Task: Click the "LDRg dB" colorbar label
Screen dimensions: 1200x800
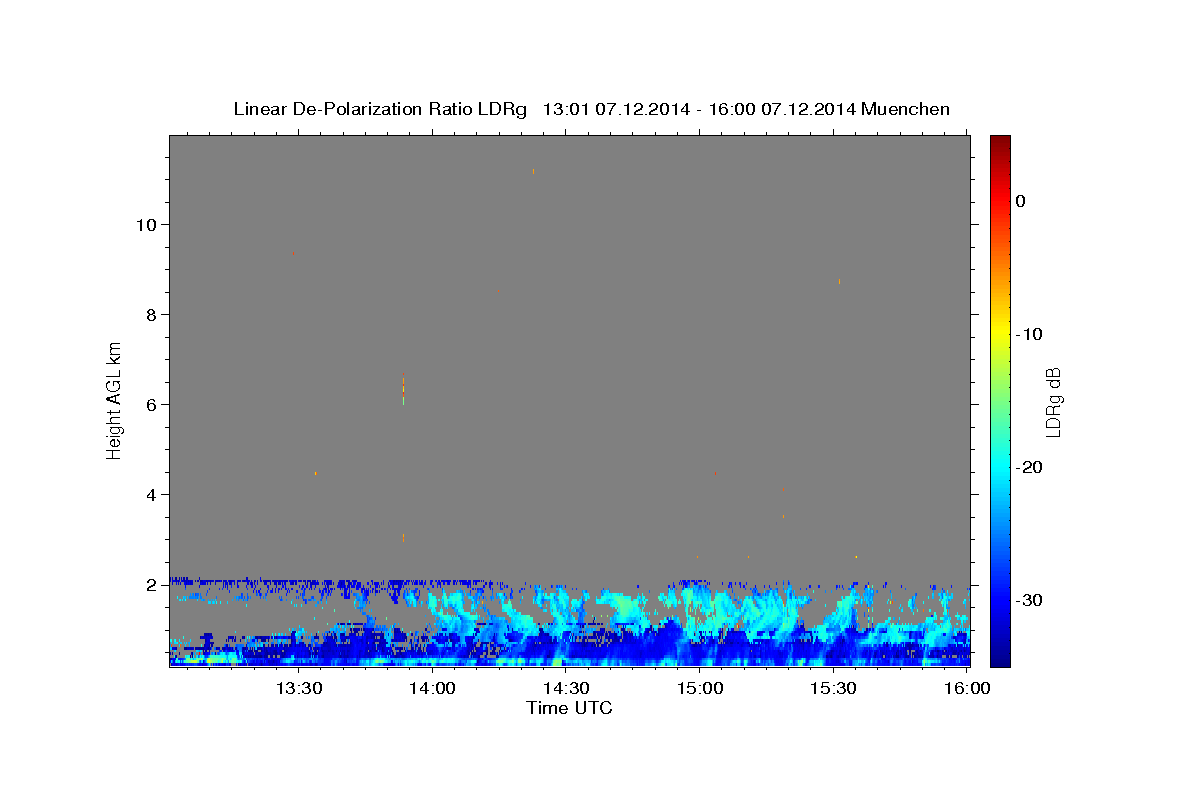Action: [1053, 402]
